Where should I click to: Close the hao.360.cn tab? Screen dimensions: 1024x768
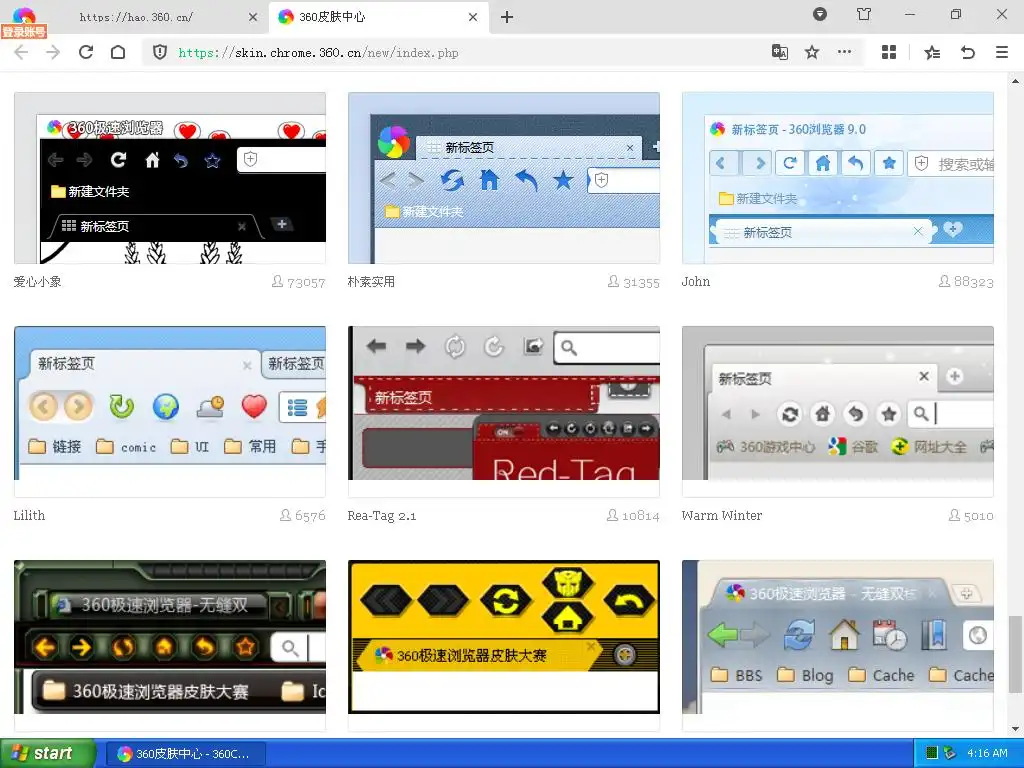(x=253, y=17)
